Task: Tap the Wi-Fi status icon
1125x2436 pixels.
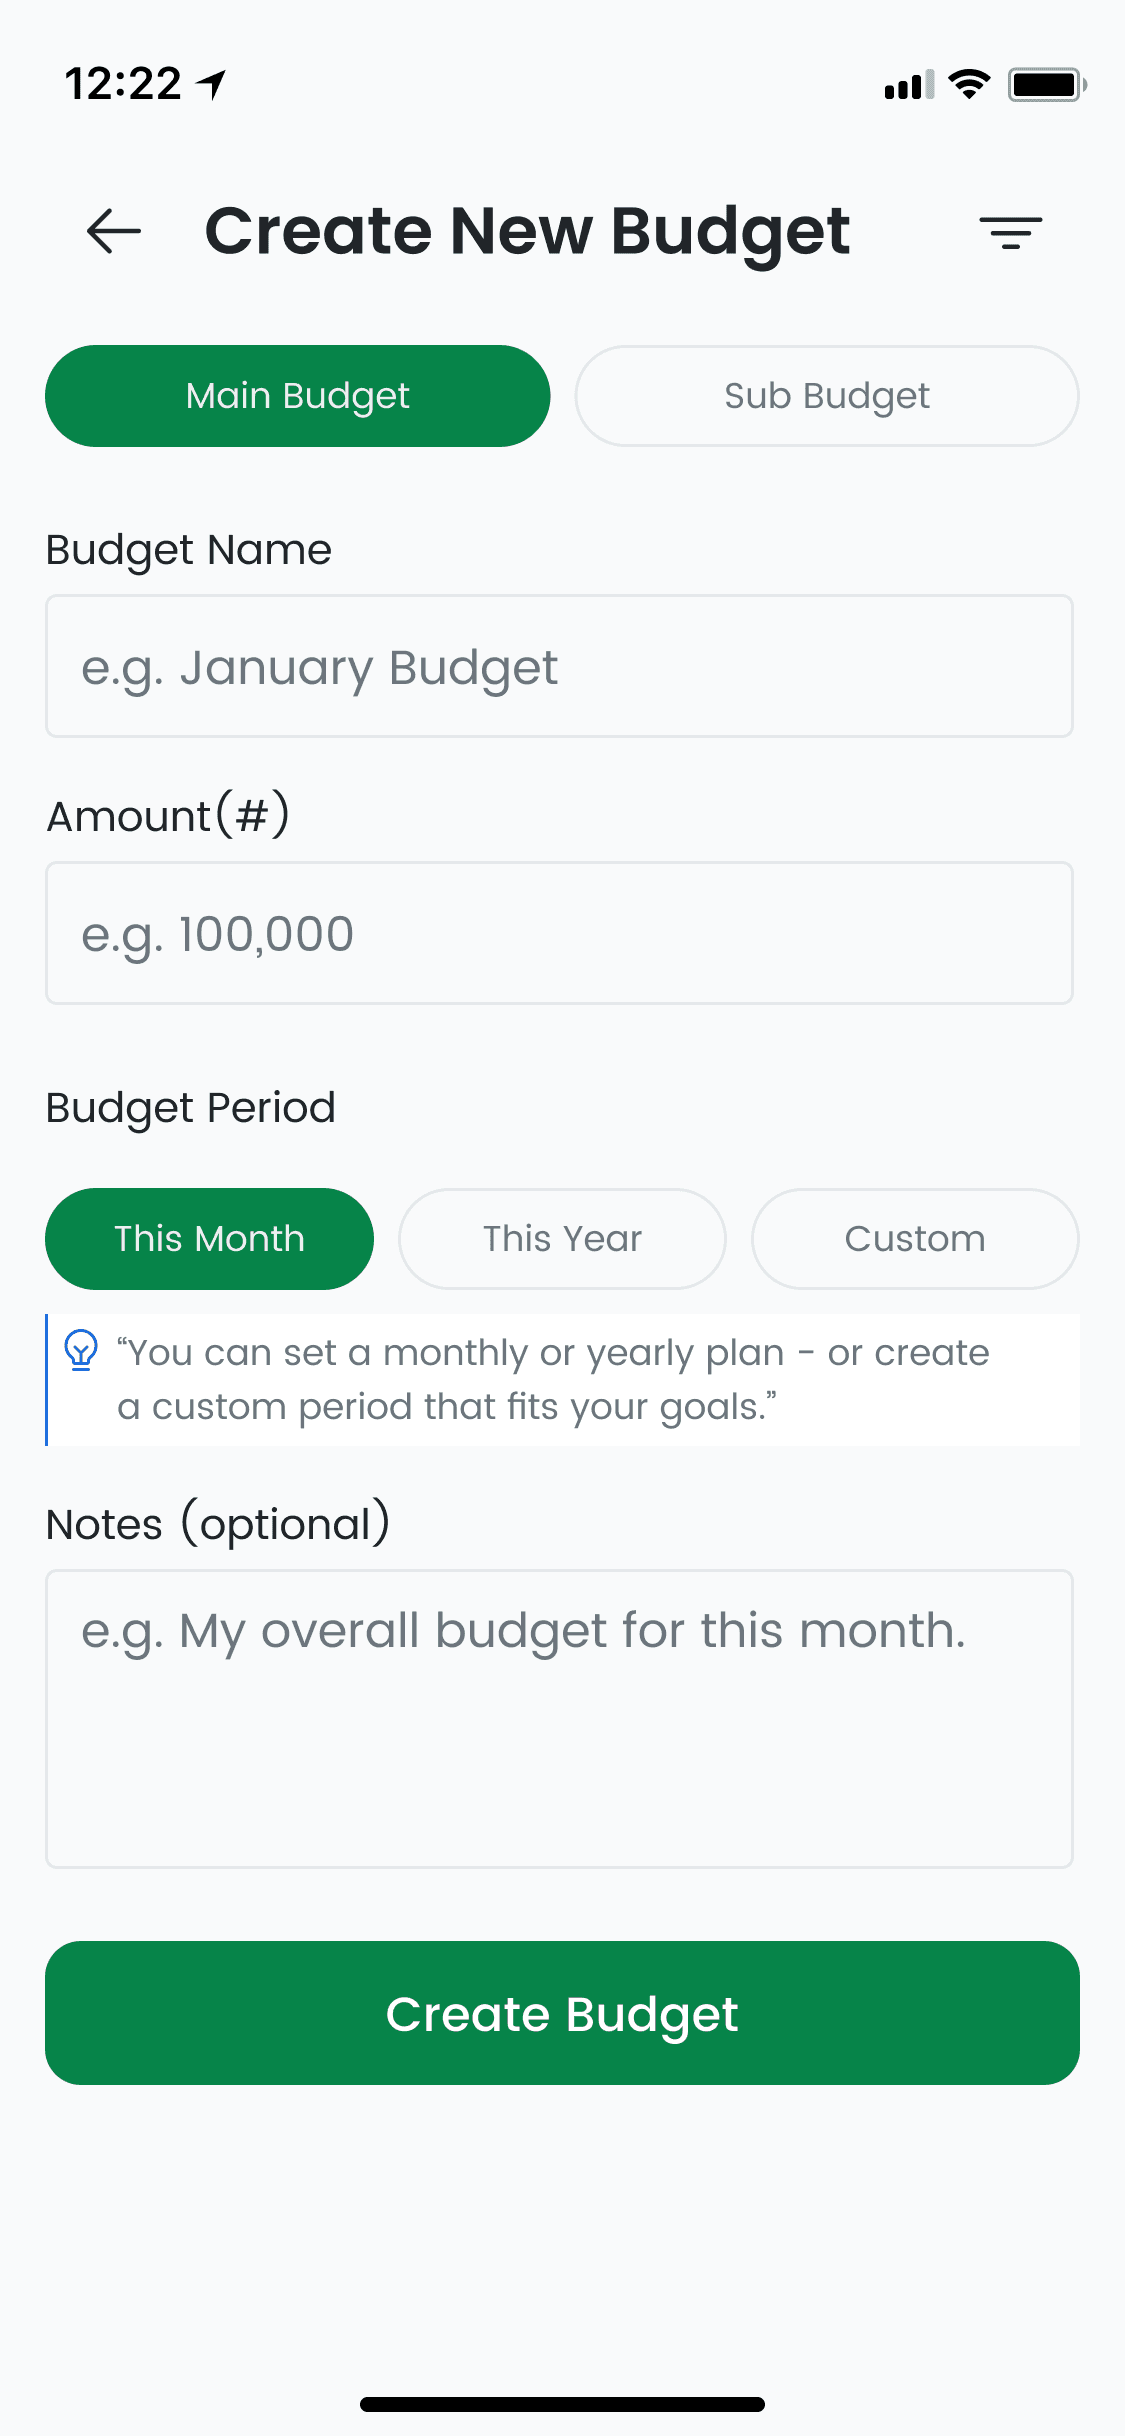Action: click(968, 84)
